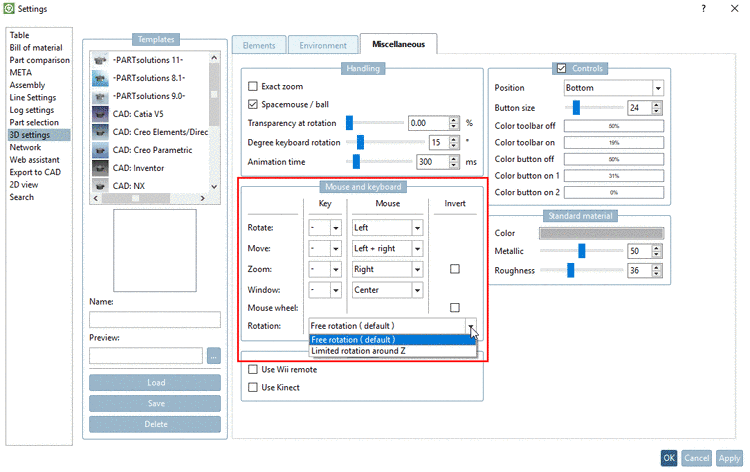Open the Move key dropdown
Image resolution: width=750 pixels, height=472 pixels.
325,248
